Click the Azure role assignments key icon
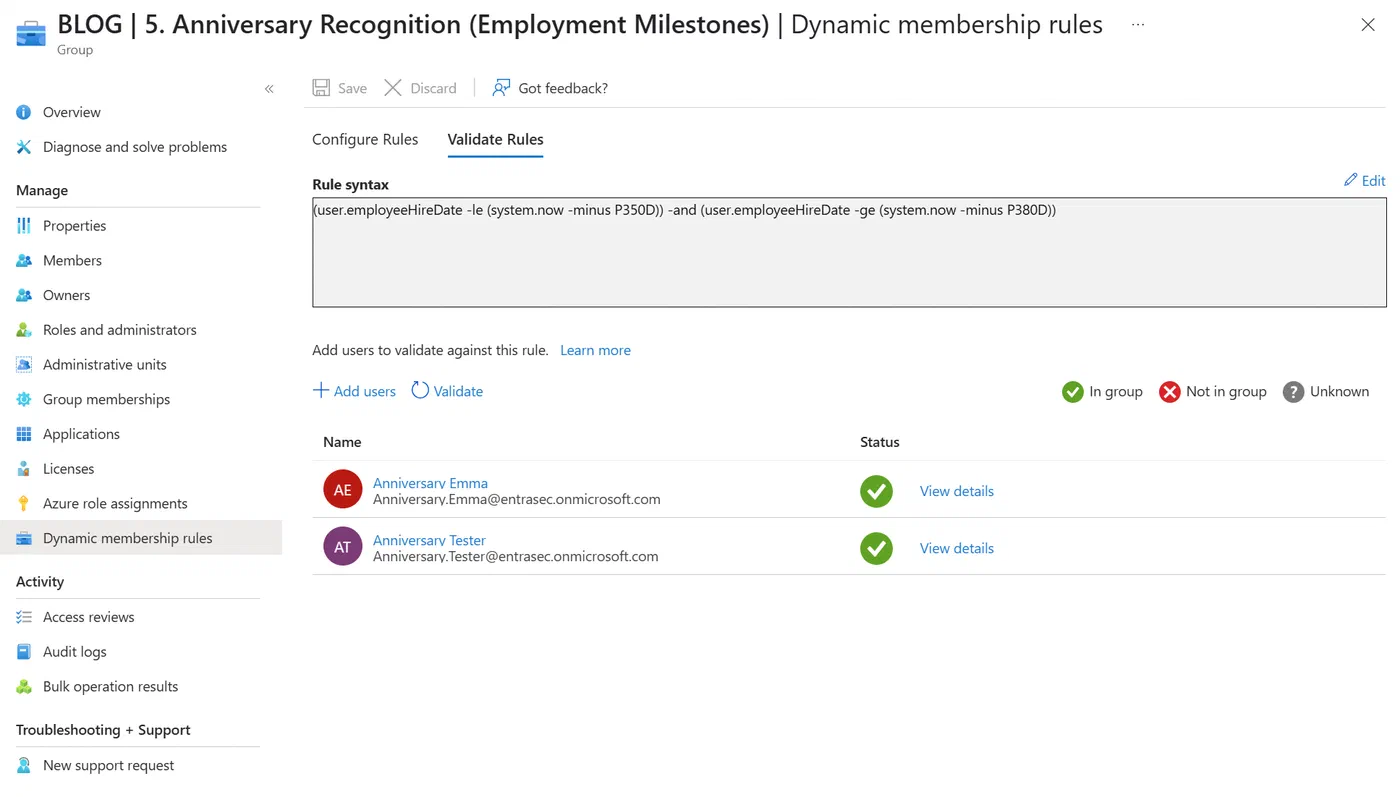 click(24, 503)
